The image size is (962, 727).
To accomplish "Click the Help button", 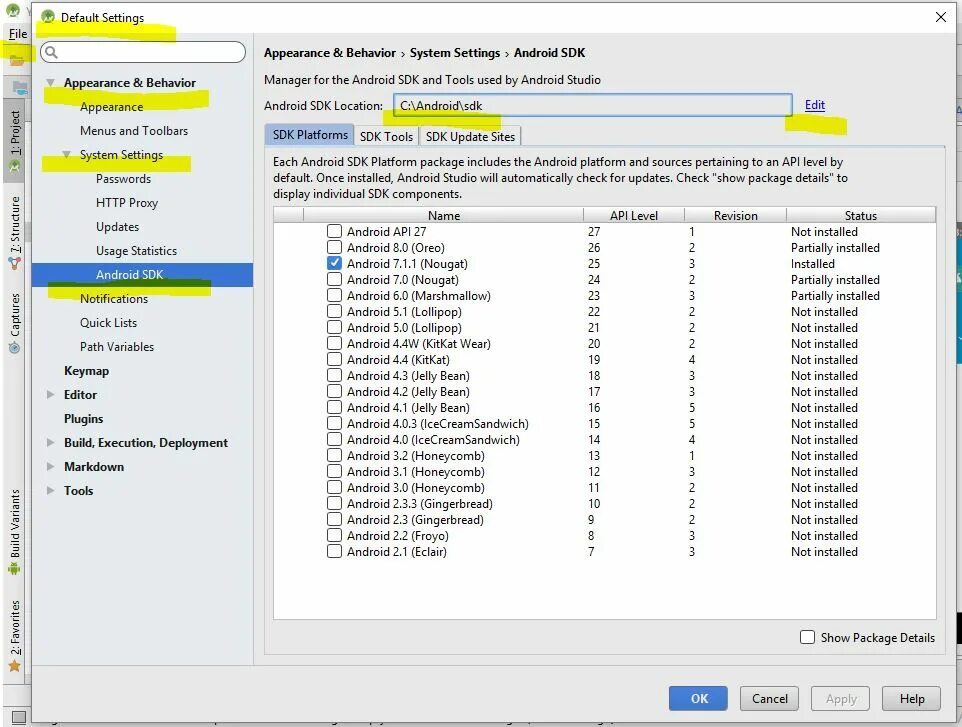I will click(x=912, y=698).
